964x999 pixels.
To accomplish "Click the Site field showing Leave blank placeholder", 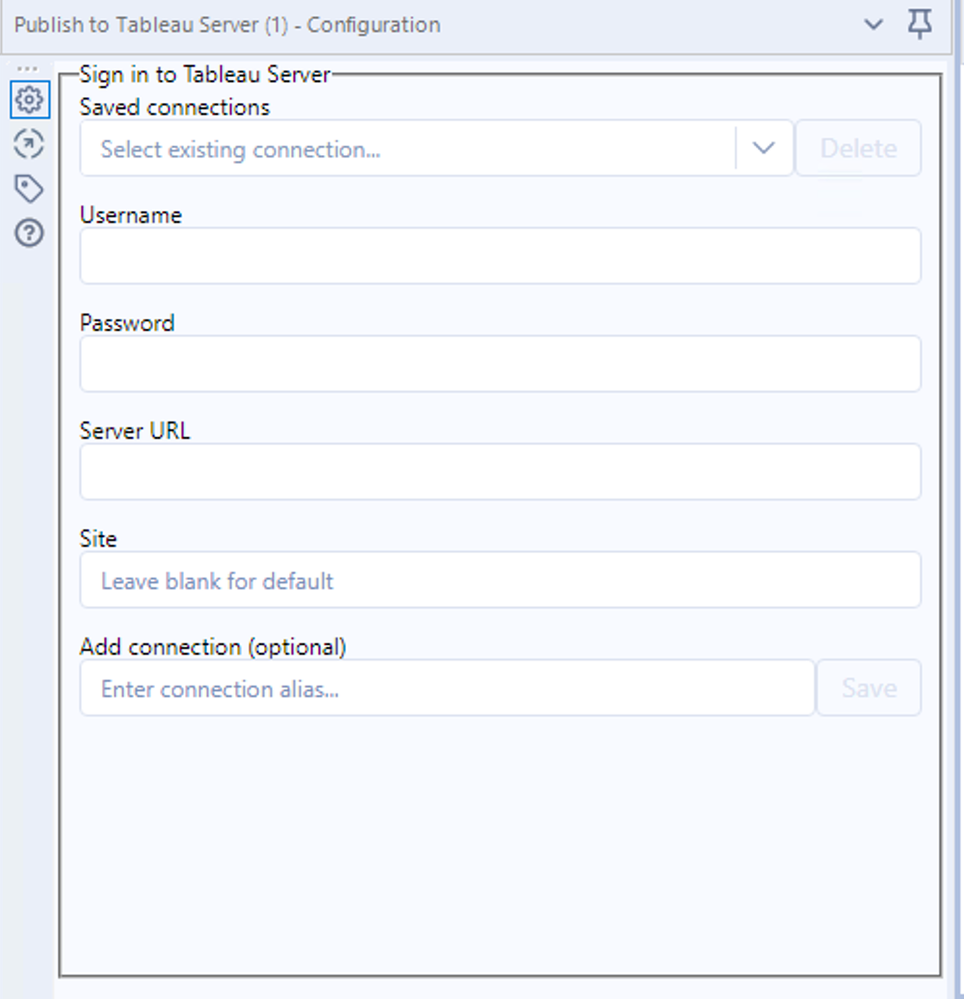I will [500, 580].
